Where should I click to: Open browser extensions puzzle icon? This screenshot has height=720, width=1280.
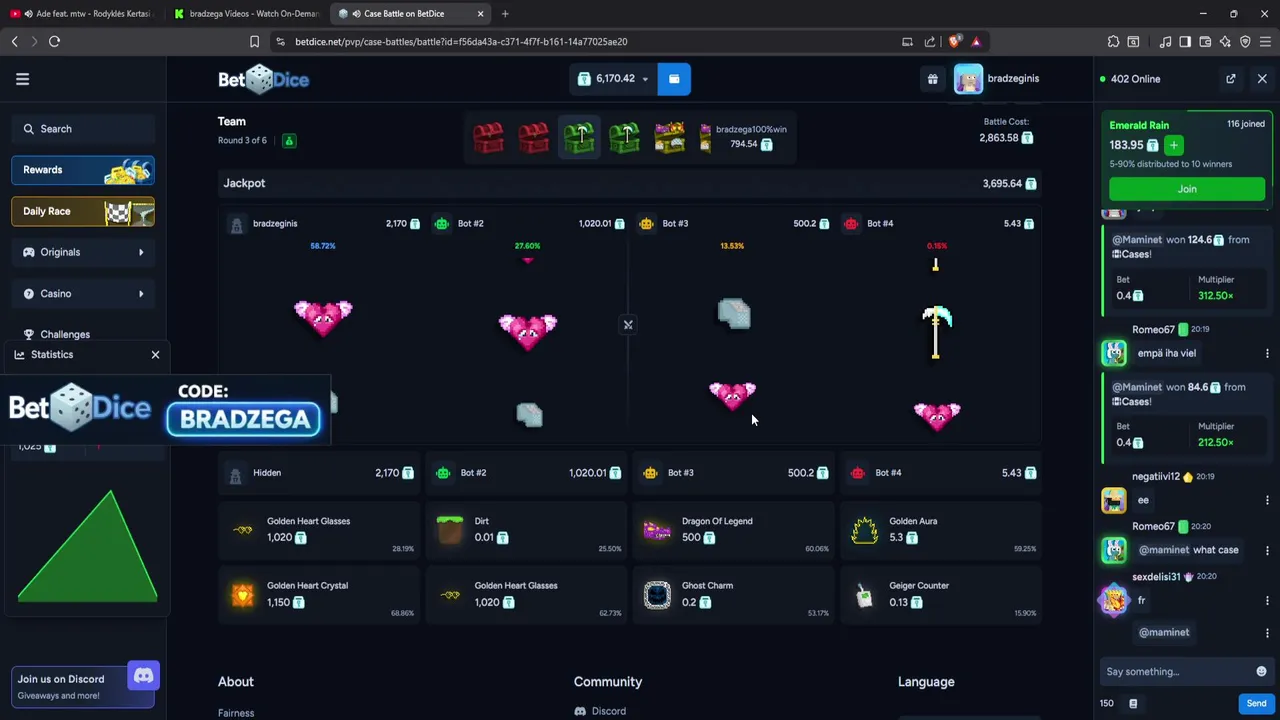click(x=1113, y=41)
